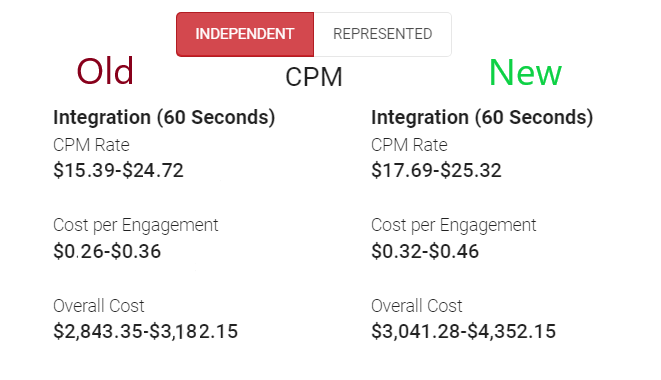Viewport: 661px width, 380px height.
Task: Click the red Old label
Action: tap(105, 71)
